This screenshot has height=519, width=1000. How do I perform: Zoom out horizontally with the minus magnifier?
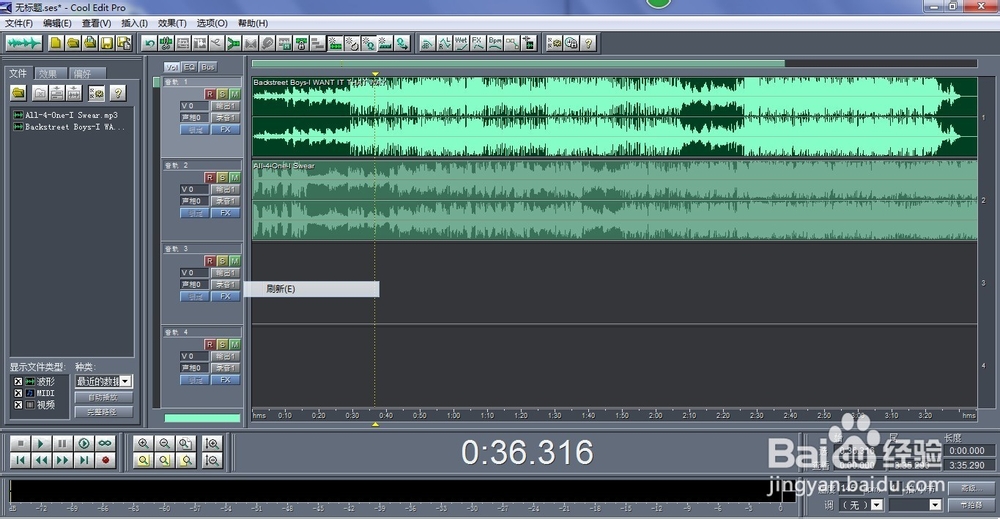click(165, 443)
